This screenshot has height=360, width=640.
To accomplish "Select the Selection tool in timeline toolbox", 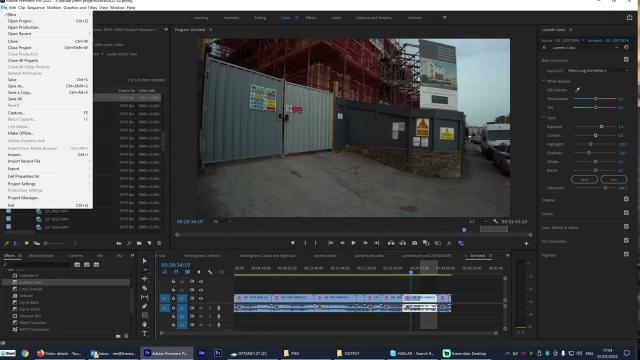I will [144, 261].
